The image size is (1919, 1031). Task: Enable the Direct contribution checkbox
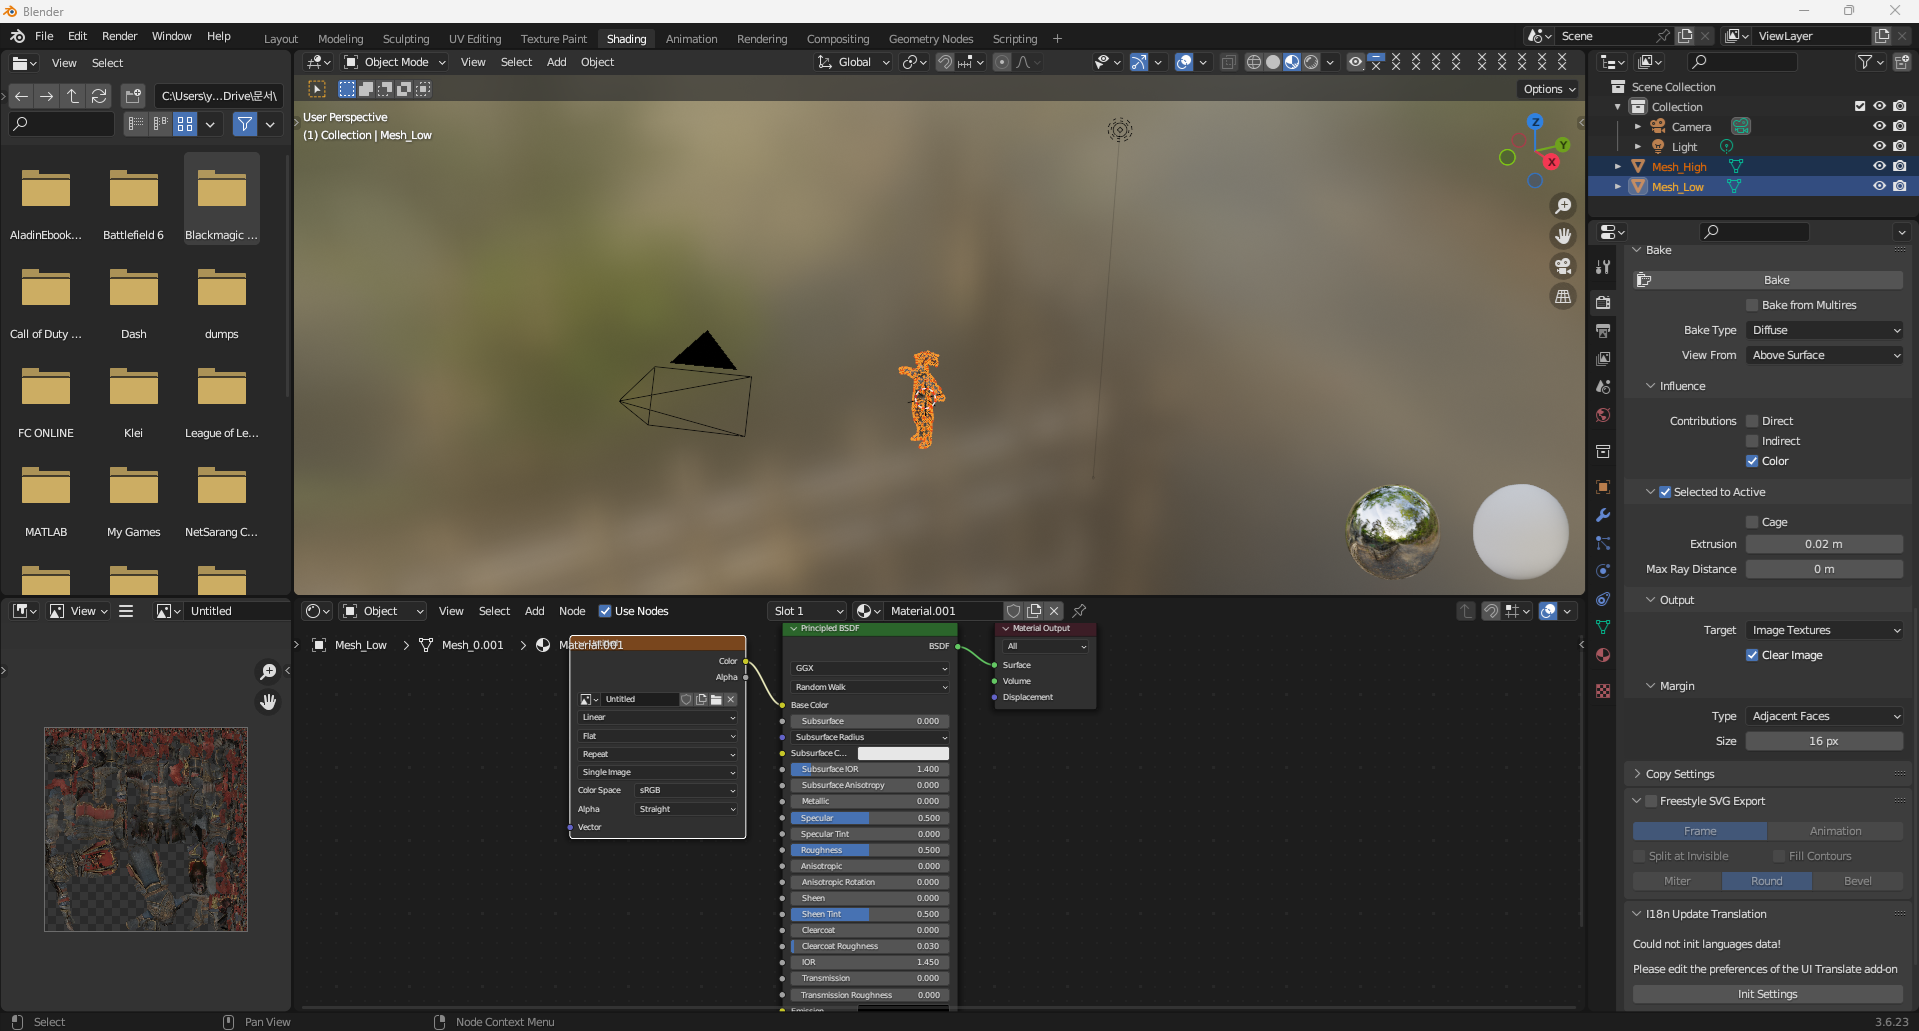(x=1752, y=421)
